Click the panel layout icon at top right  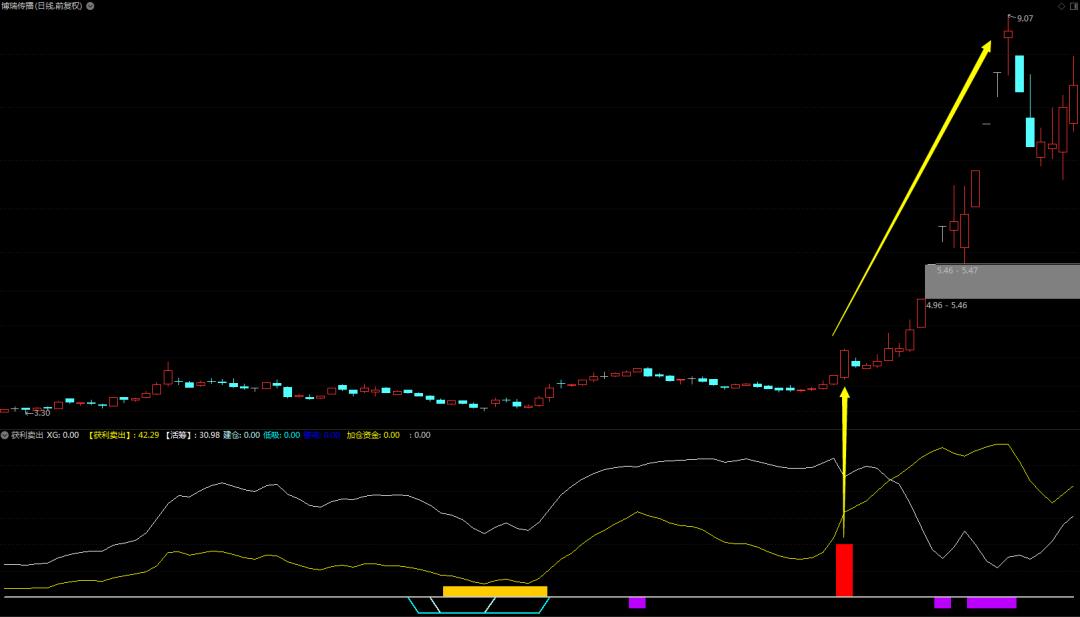coord(1074,6)
